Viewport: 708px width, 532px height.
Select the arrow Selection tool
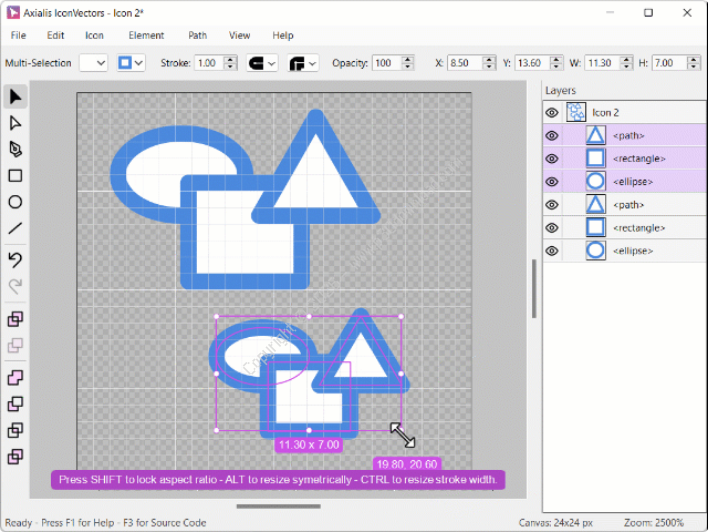tap(15, 97)
